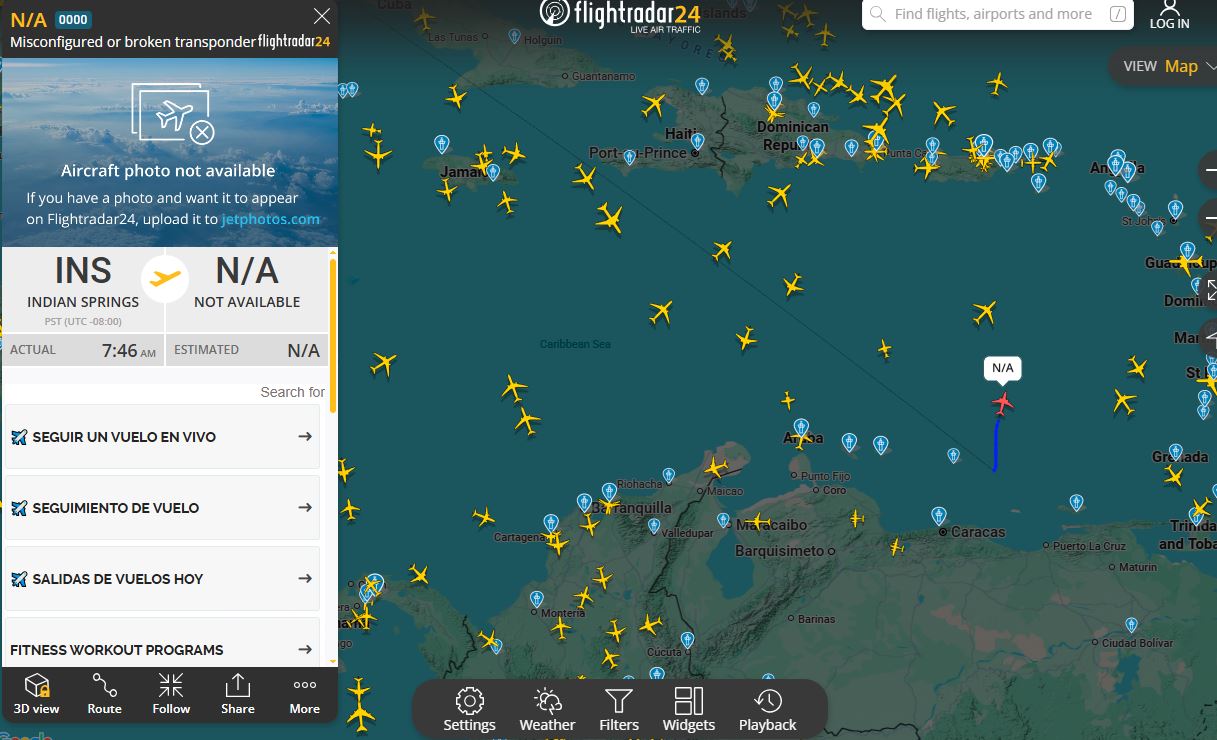
Task: Click the LOG IN button
Action: click(x=1169, y=15)
